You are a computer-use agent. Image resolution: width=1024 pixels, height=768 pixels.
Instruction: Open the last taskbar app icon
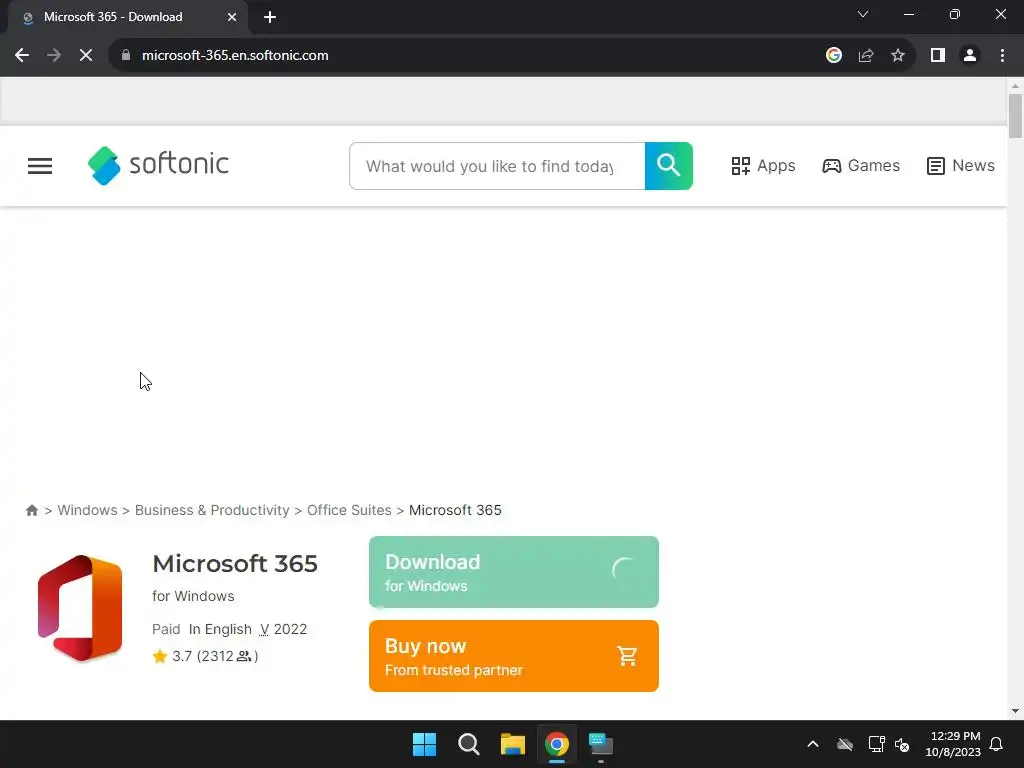601,744
